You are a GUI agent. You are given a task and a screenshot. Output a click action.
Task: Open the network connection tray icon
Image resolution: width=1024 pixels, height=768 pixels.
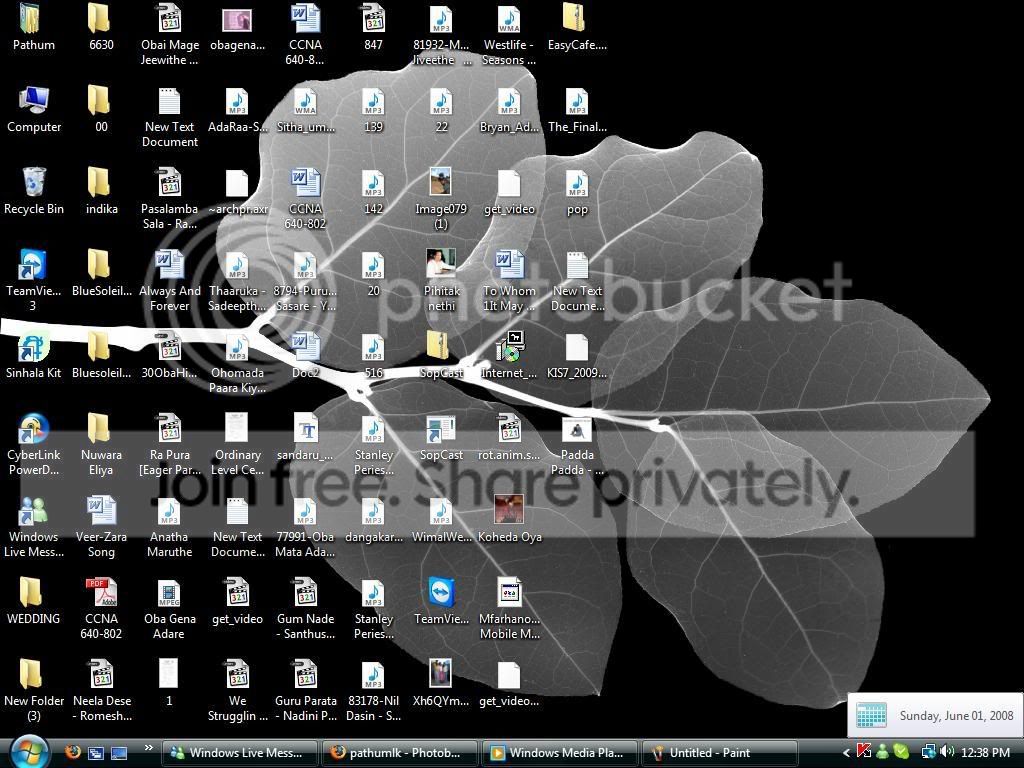click(x=927, y=752)
